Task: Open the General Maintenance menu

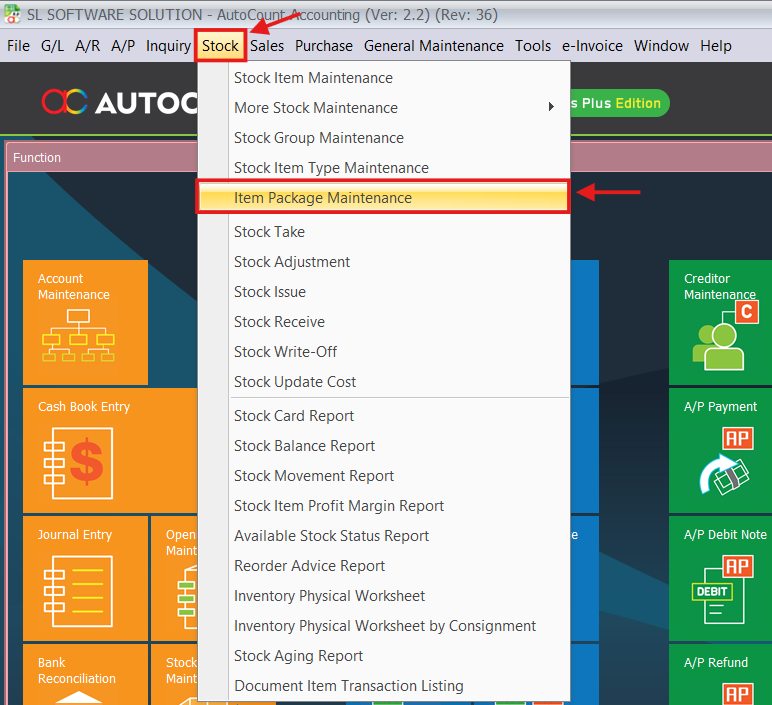Action: pyautogui.click(x=434, y=46)
